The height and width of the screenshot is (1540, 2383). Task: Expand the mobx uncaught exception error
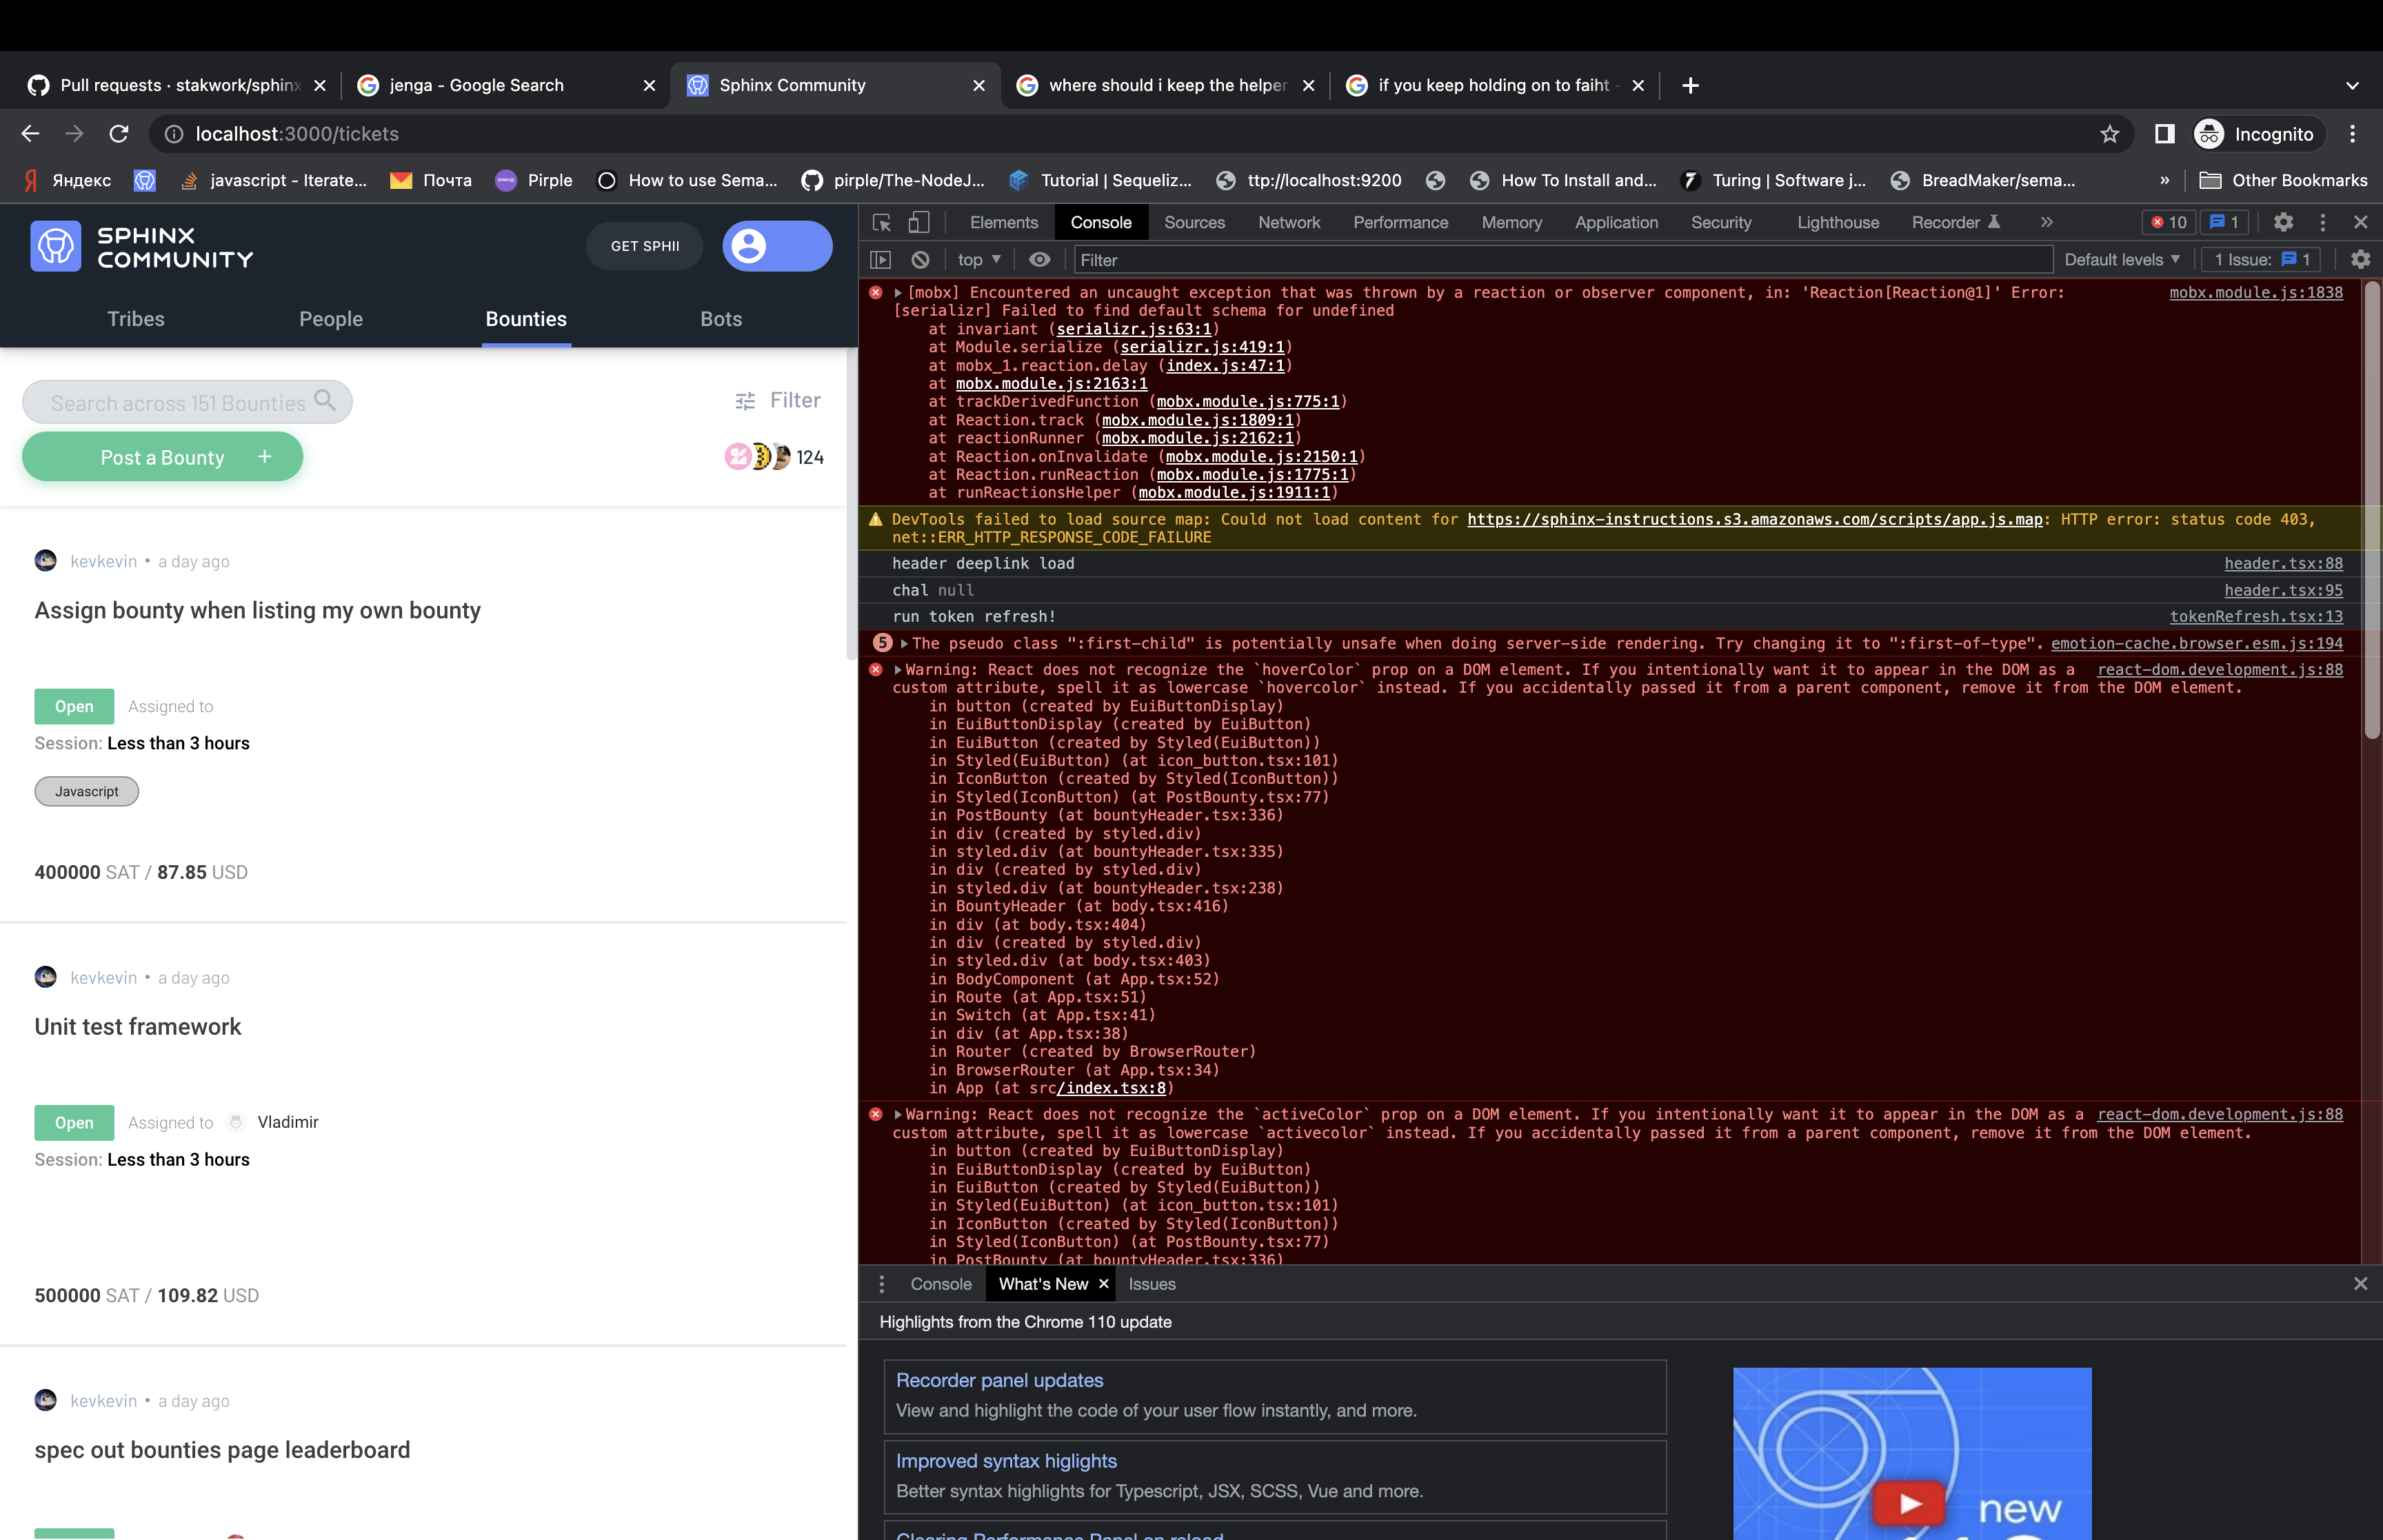[x=898, y=293]
